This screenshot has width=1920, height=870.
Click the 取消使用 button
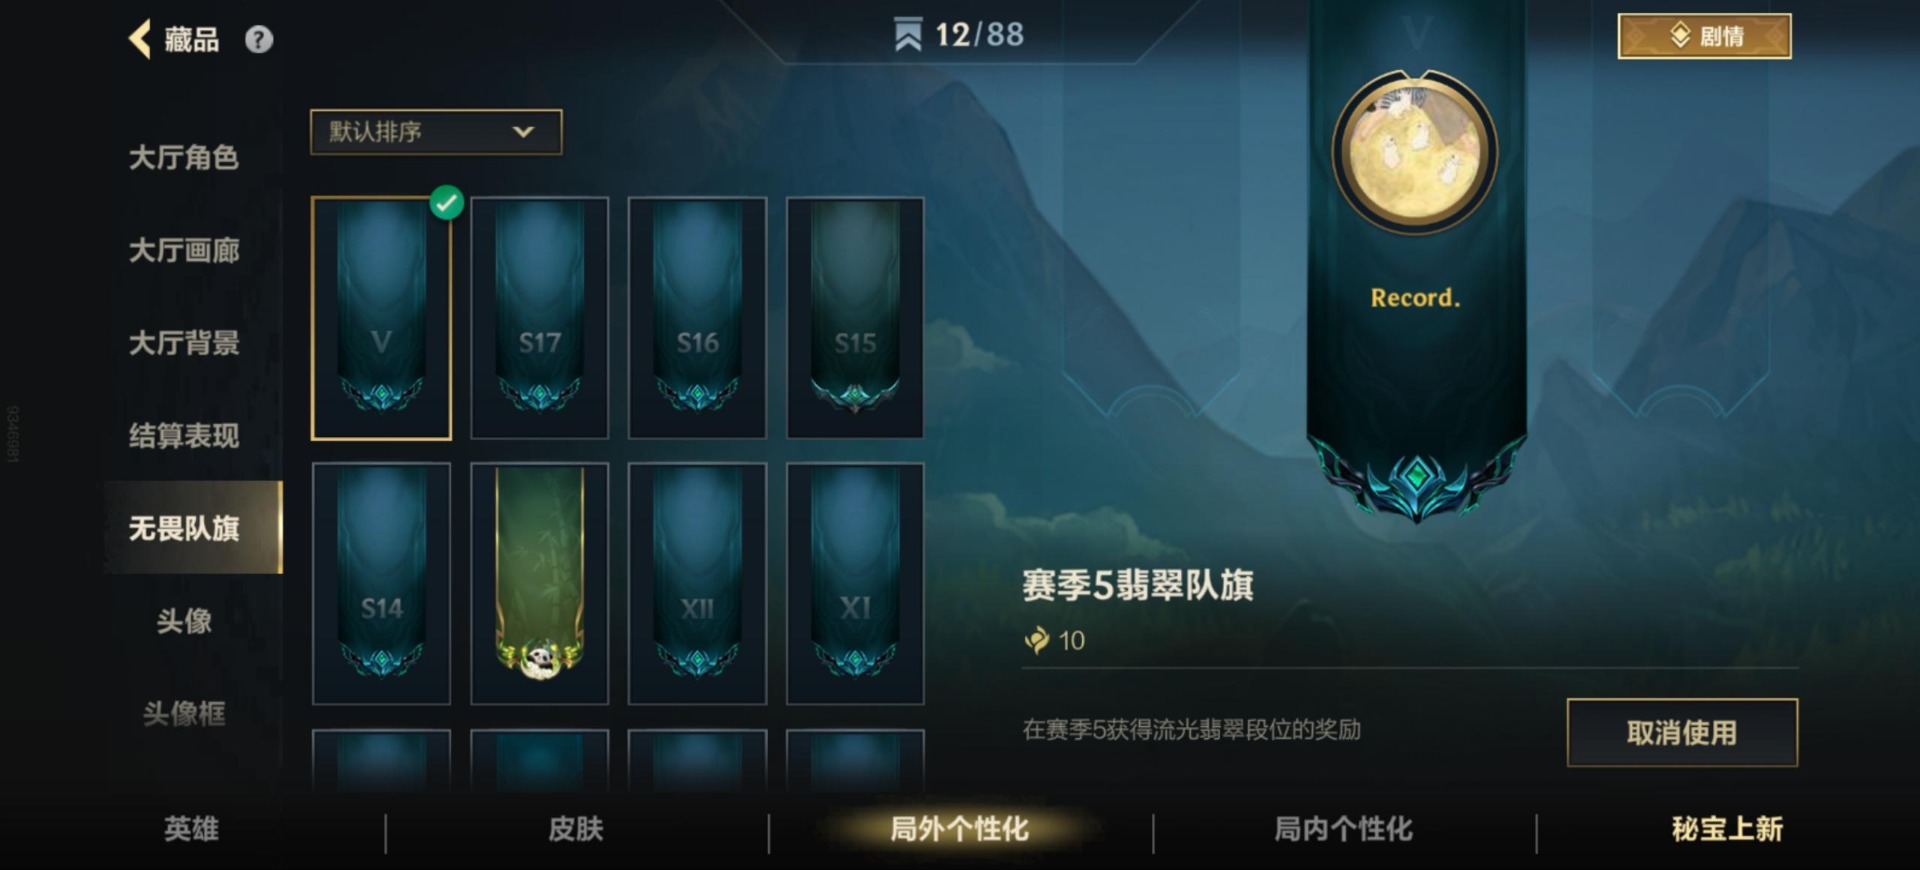pos(1682,733)
